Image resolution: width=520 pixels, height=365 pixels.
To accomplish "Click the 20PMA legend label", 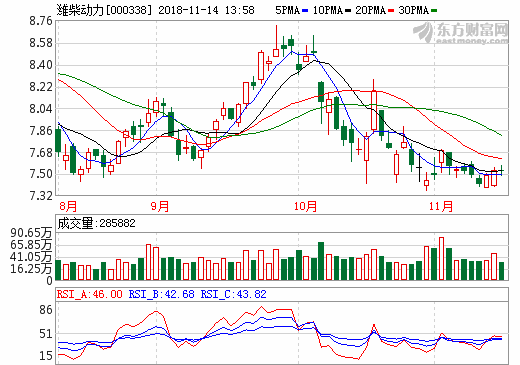I will pyautogui.click(x=370, y=10).
